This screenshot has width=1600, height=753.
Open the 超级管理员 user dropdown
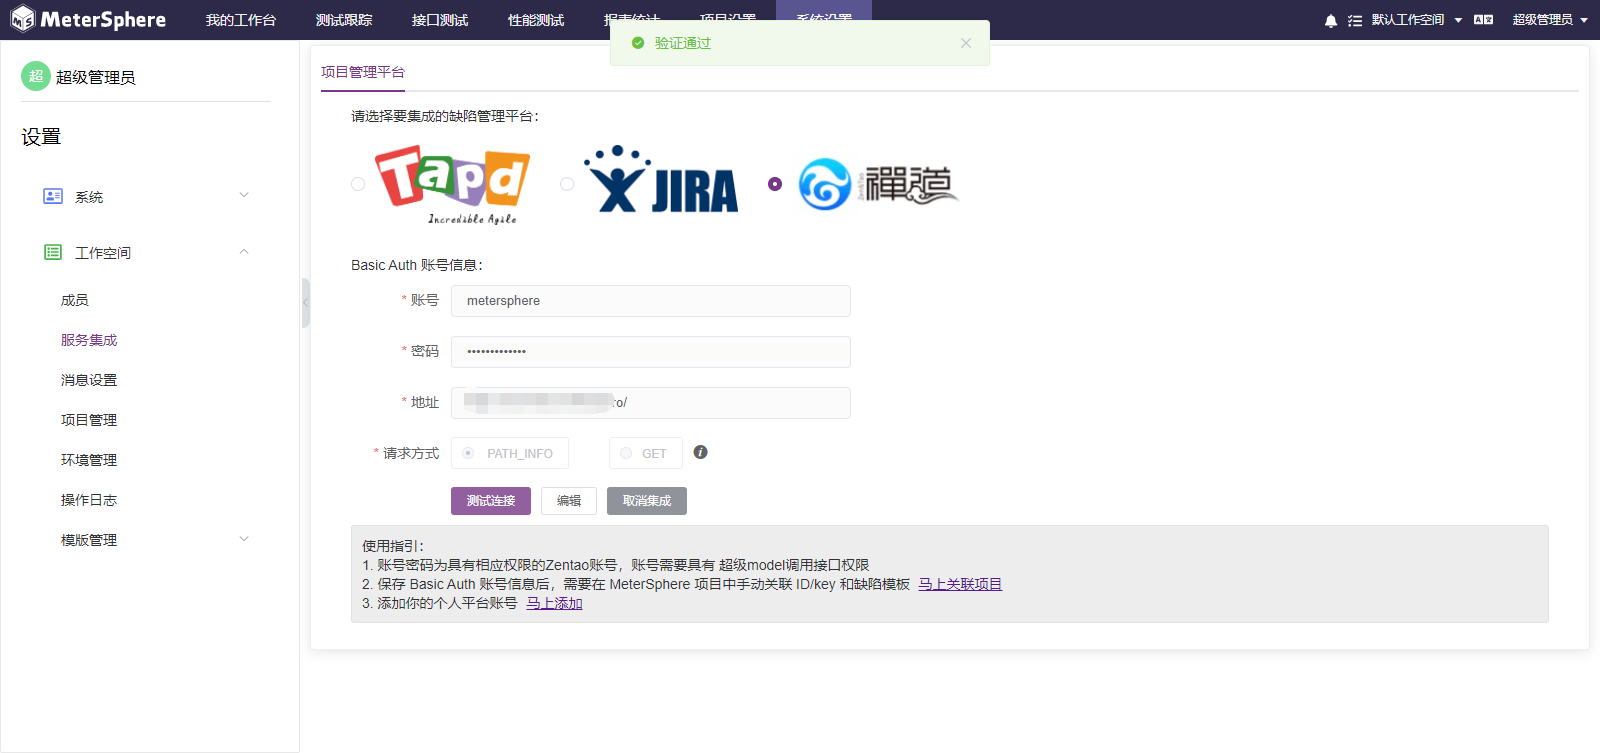point(1550,20)
